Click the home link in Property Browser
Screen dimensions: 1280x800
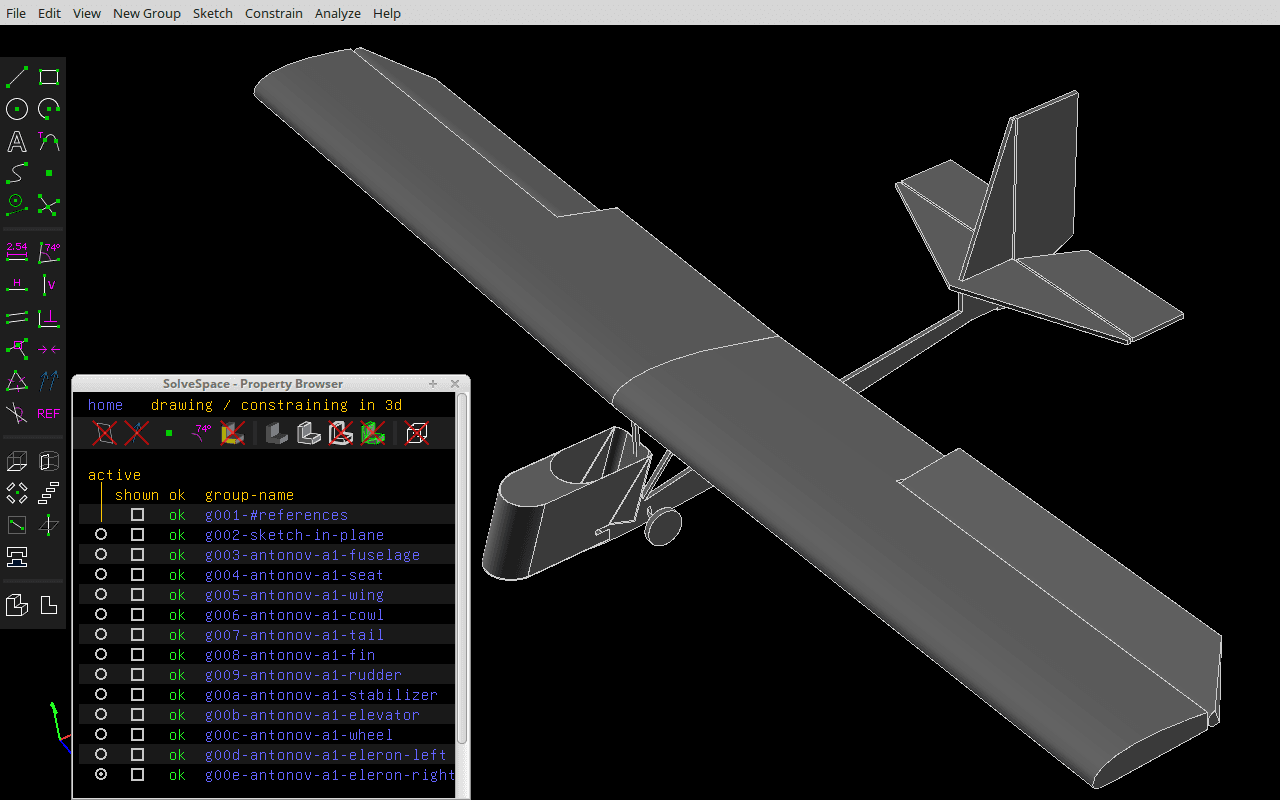tap(105, 405)
